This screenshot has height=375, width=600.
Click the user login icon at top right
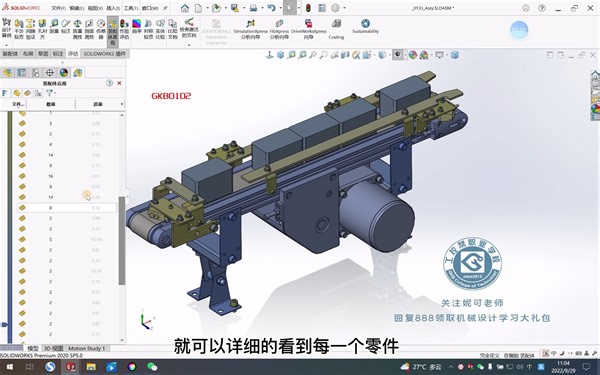pyautogui.click(x=526, y=8)
